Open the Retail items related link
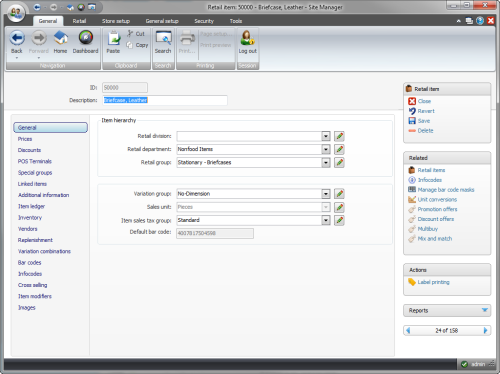Viewport: 500px width, 374px height. click(431, 170)
